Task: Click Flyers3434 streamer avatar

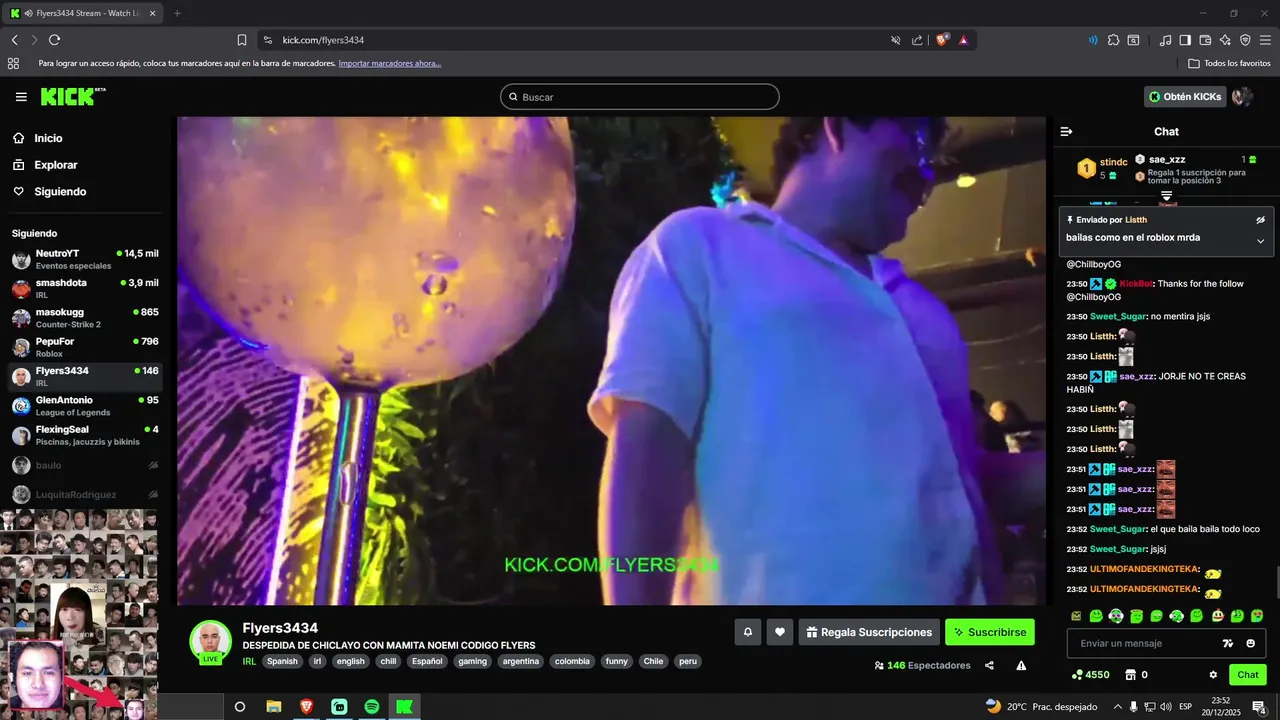Action: click(x=210, y=642)
